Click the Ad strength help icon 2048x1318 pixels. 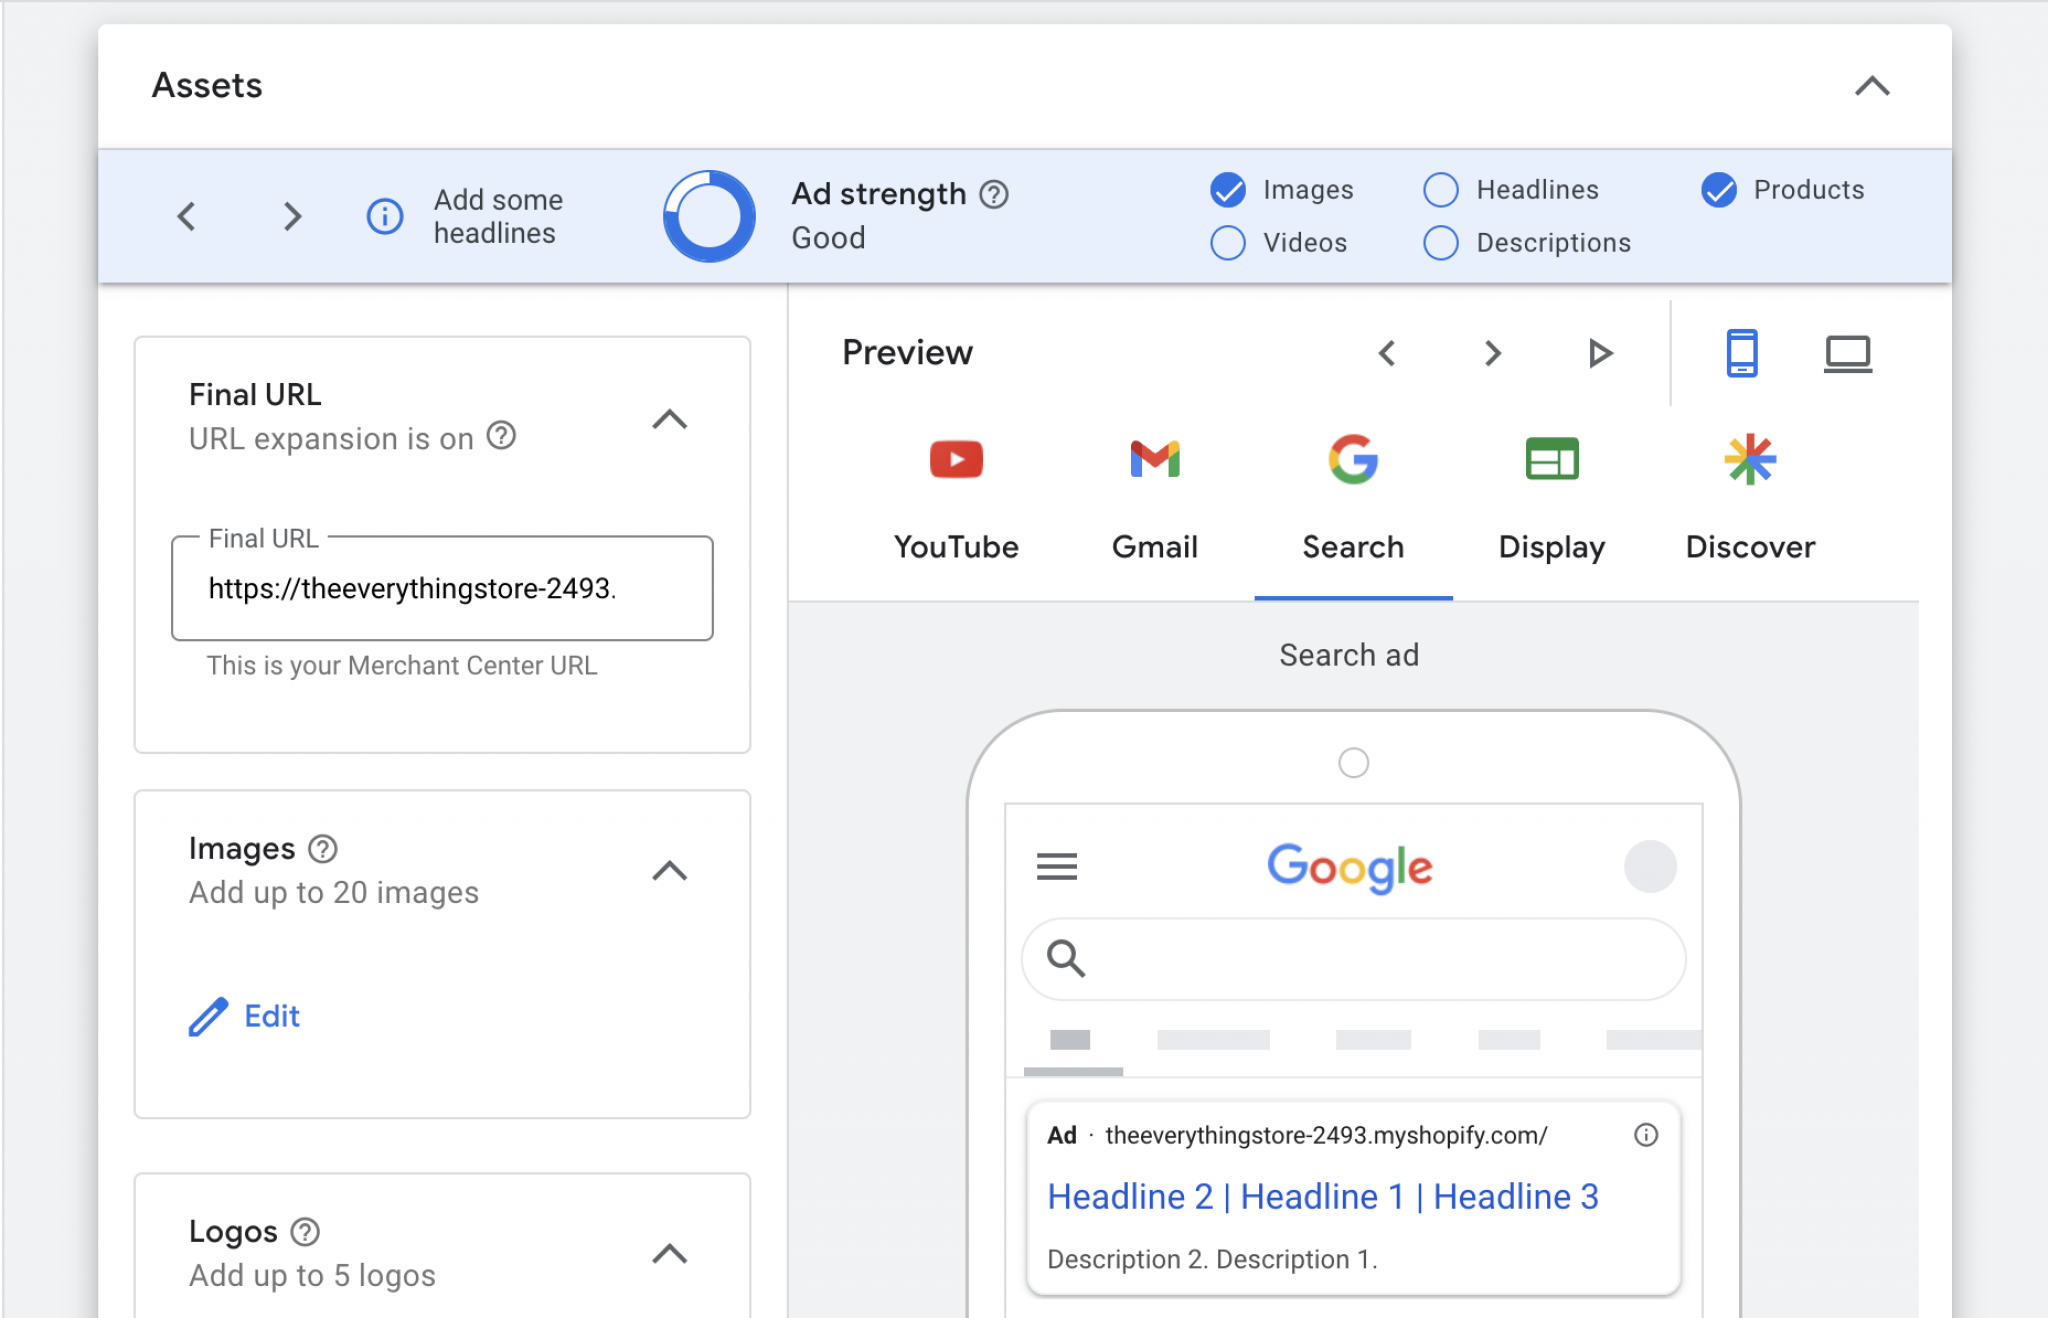click(x=993, y=194)
